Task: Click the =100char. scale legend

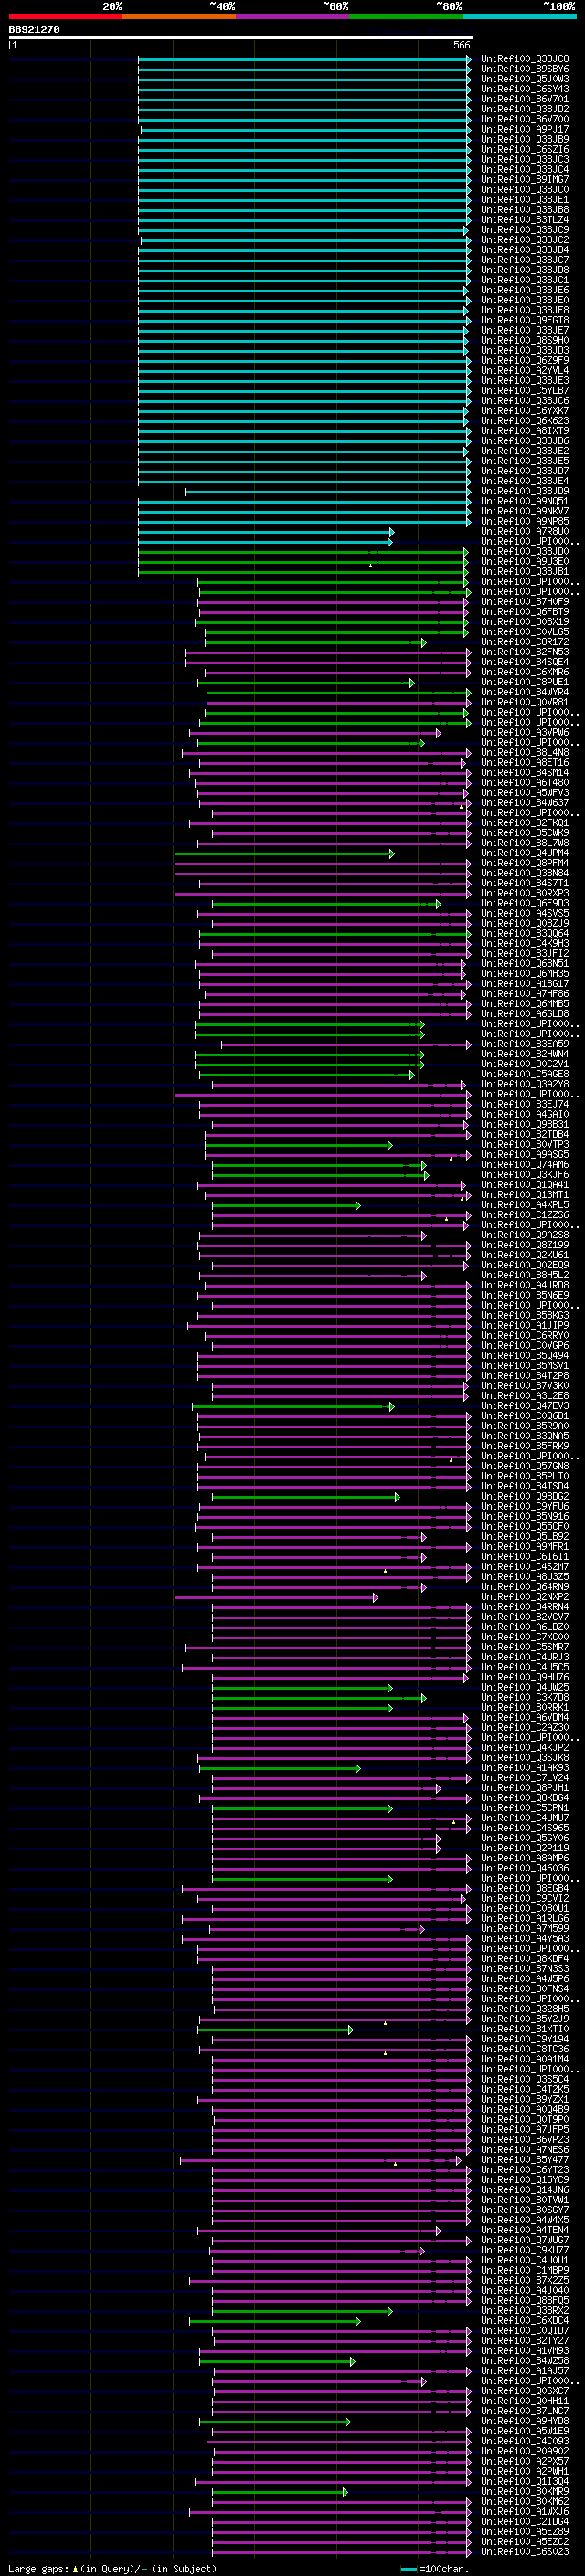Action: [x=434, y=2569]
